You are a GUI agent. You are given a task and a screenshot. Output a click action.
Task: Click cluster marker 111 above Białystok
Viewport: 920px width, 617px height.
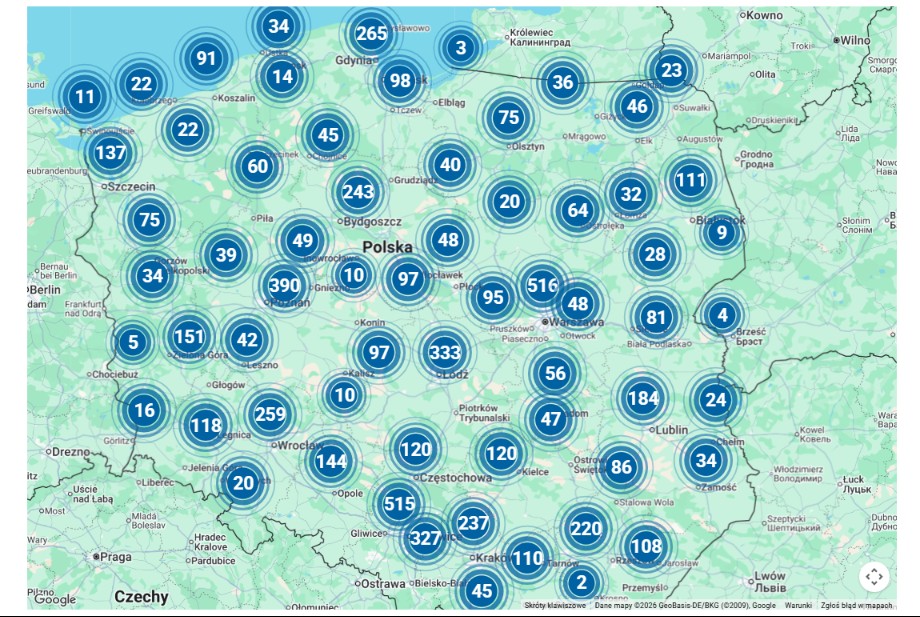690,179
